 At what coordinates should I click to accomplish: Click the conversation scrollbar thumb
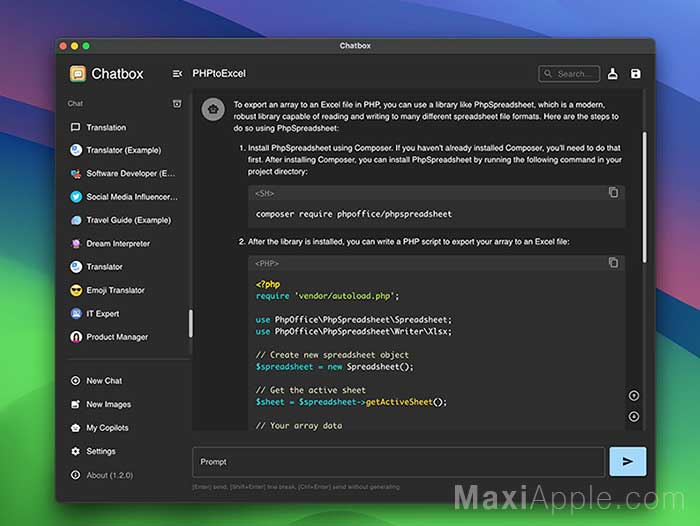[x=644, y=197]
